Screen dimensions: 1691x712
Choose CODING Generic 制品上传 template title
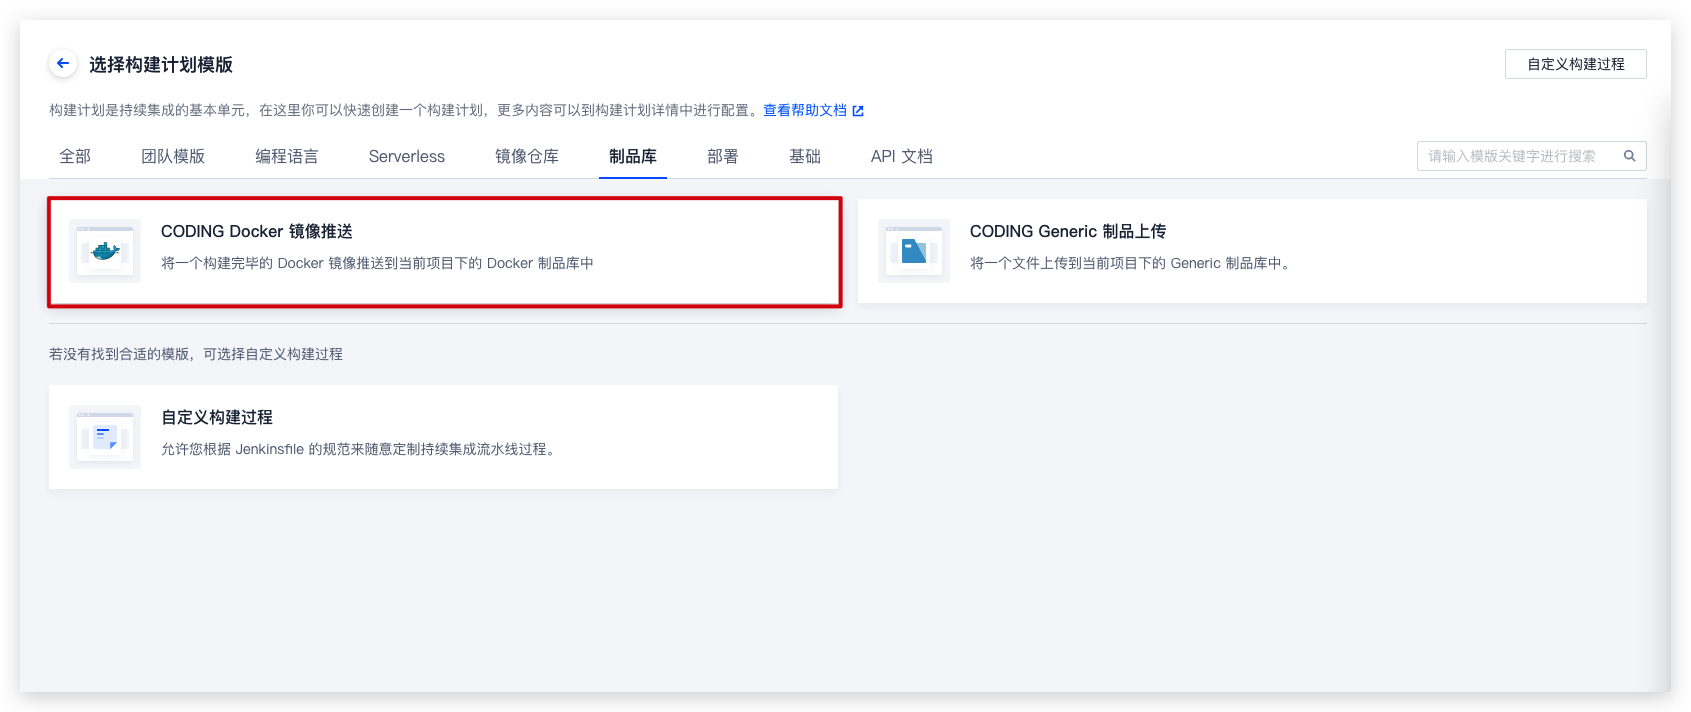coord(1068,231)
